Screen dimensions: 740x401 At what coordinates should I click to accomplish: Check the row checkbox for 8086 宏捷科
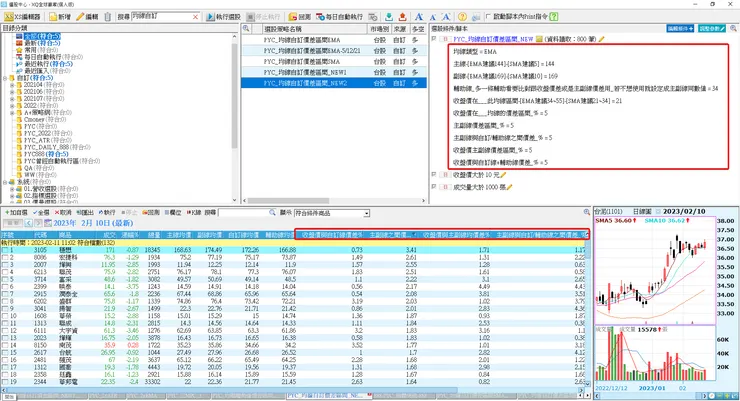[x=5, y=258]
